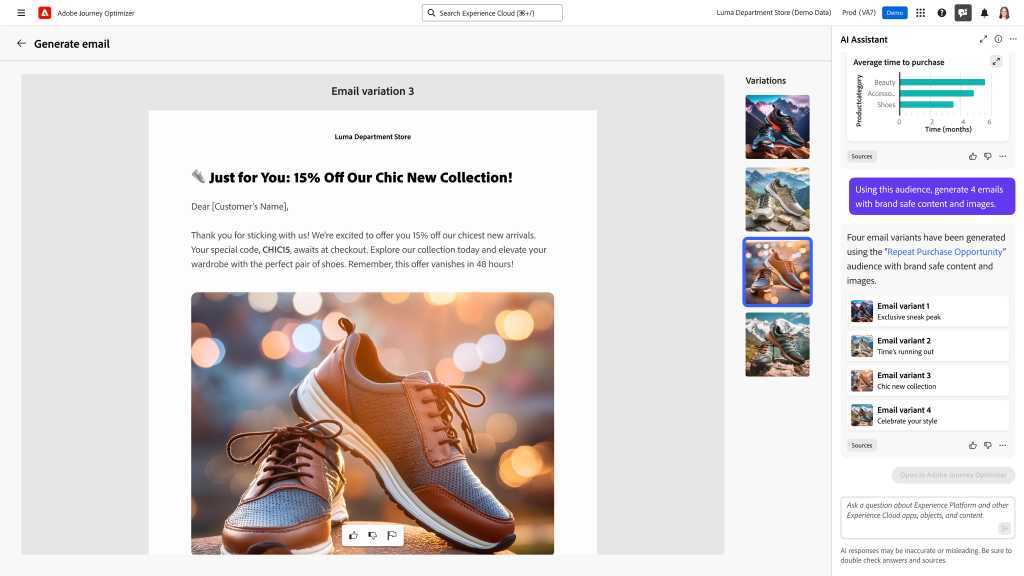The width and height of the screenshot is (1024, 576).
Task: Select the fourth variation thumbnail
Action: [777, 344]
